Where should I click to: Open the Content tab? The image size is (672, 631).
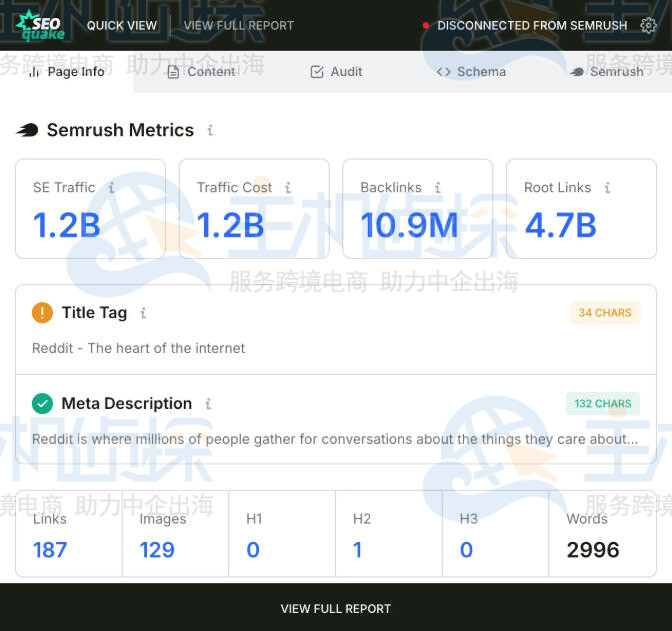[x=201, y=72]
